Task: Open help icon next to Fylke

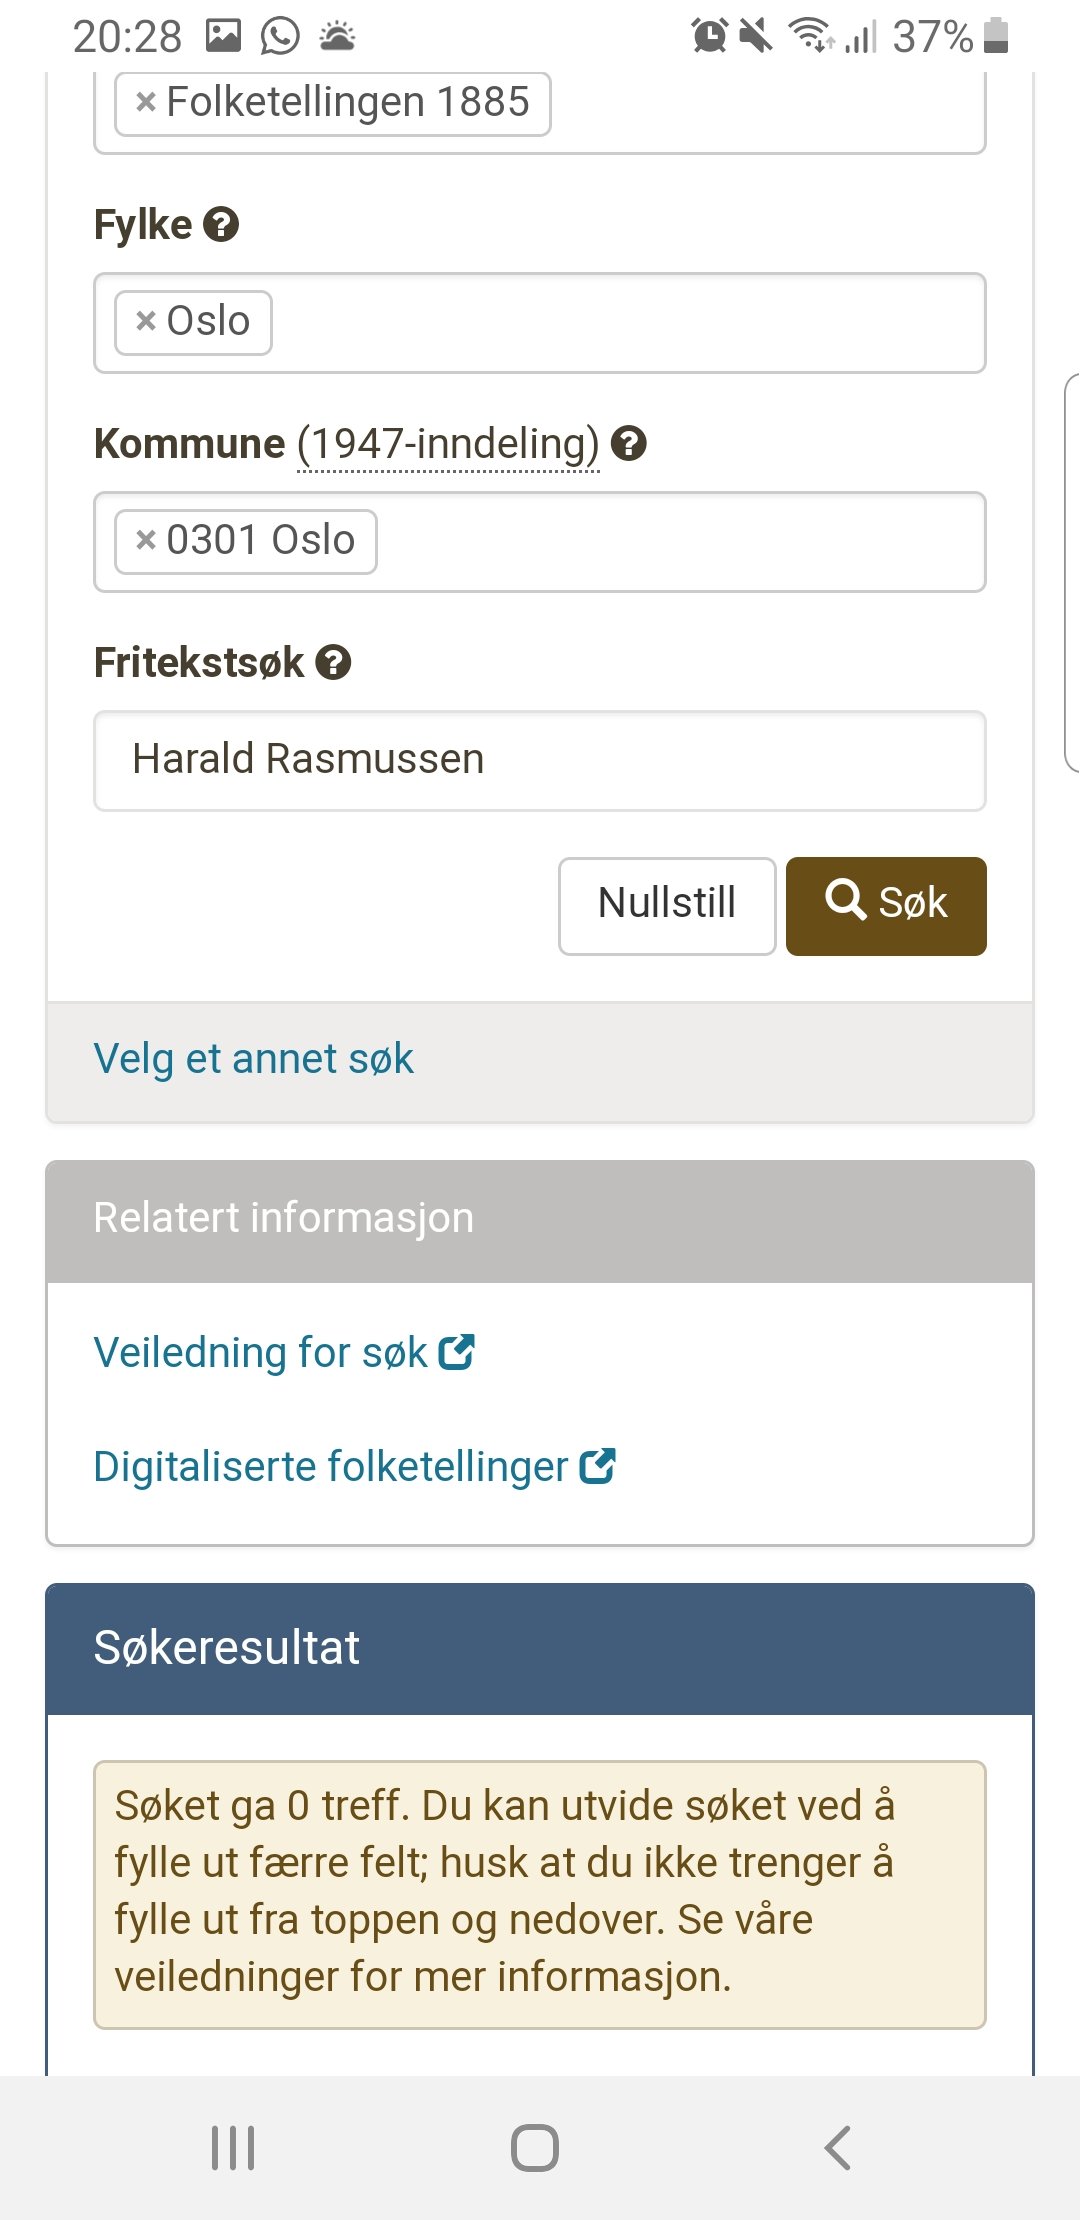Action: [x=221, y=225]
